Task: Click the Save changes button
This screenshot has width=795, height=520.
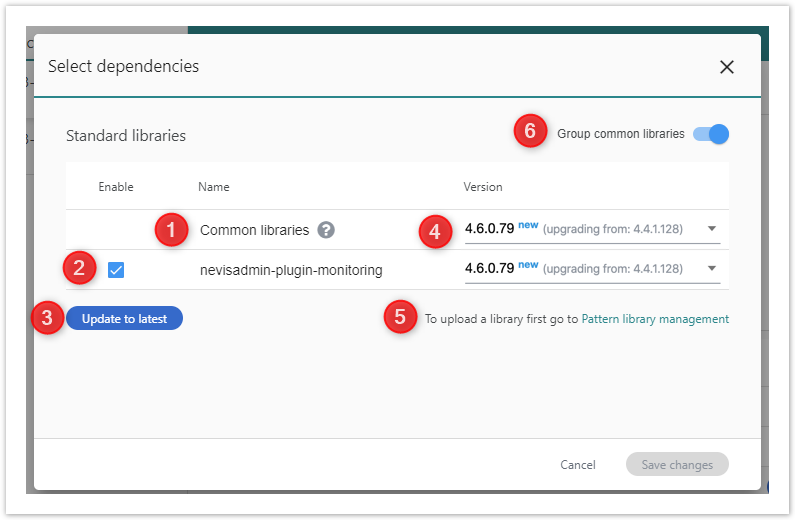Action: [x=677, y=465]
